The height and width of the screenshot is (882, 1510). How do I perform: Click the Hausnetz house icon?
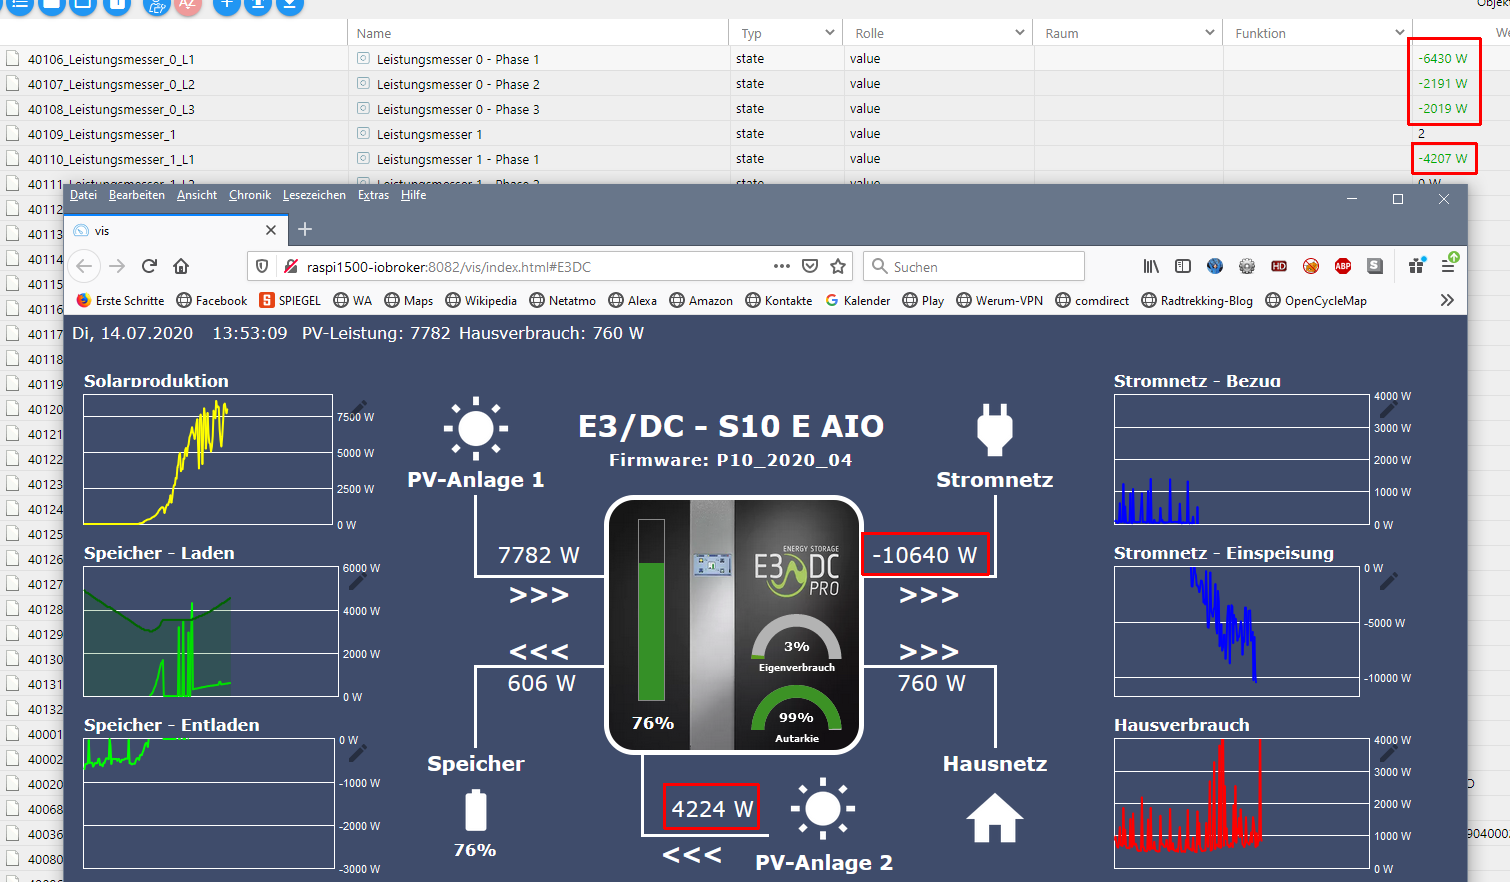[995, 818]
